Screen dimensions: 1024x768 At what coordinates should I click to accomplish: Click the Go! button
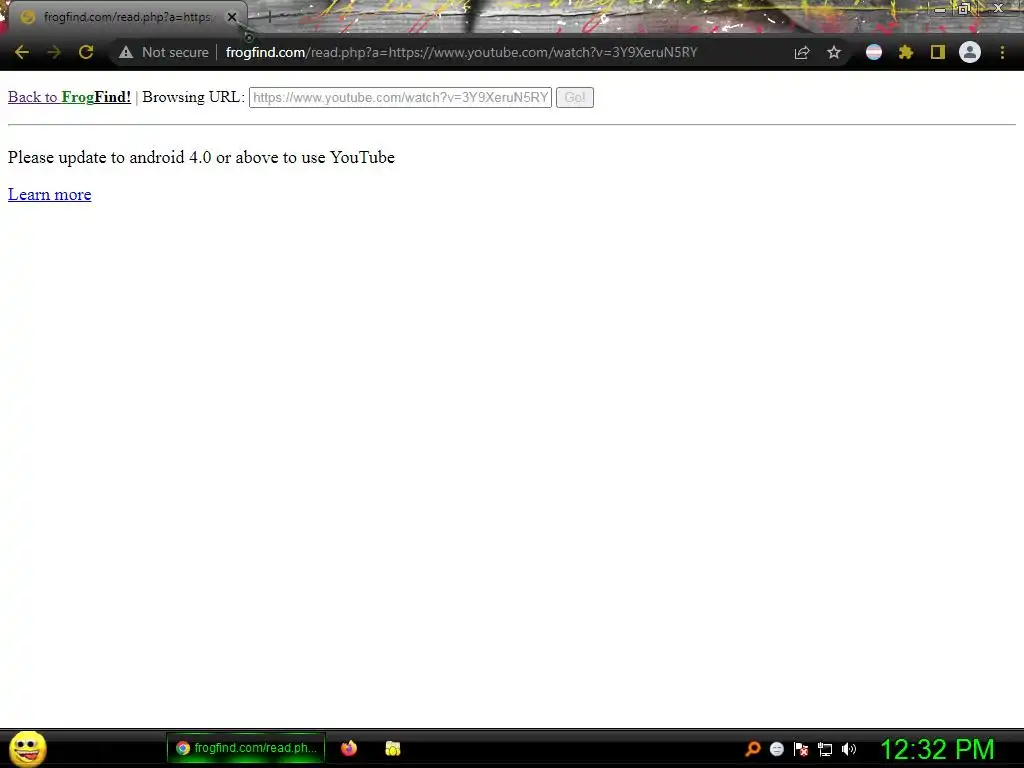575,97
